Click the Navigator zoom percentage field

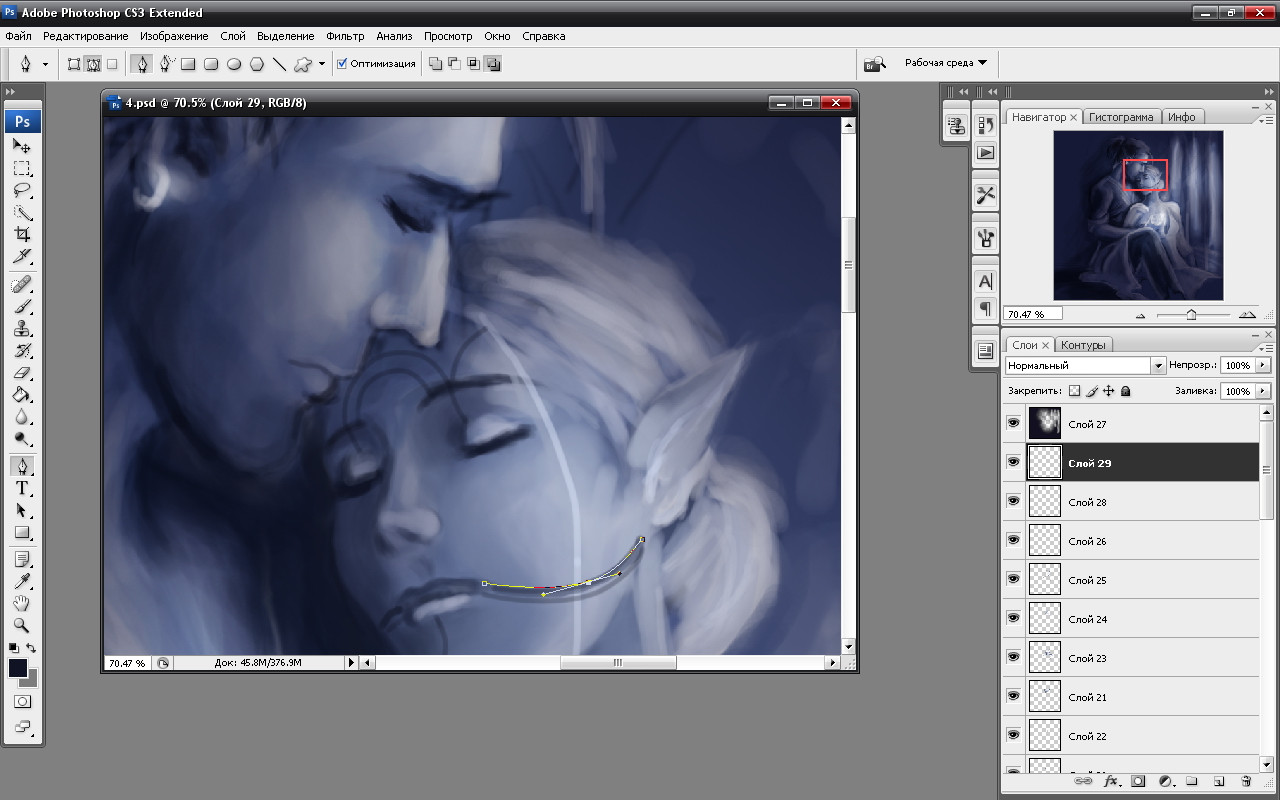(1033, 313)
